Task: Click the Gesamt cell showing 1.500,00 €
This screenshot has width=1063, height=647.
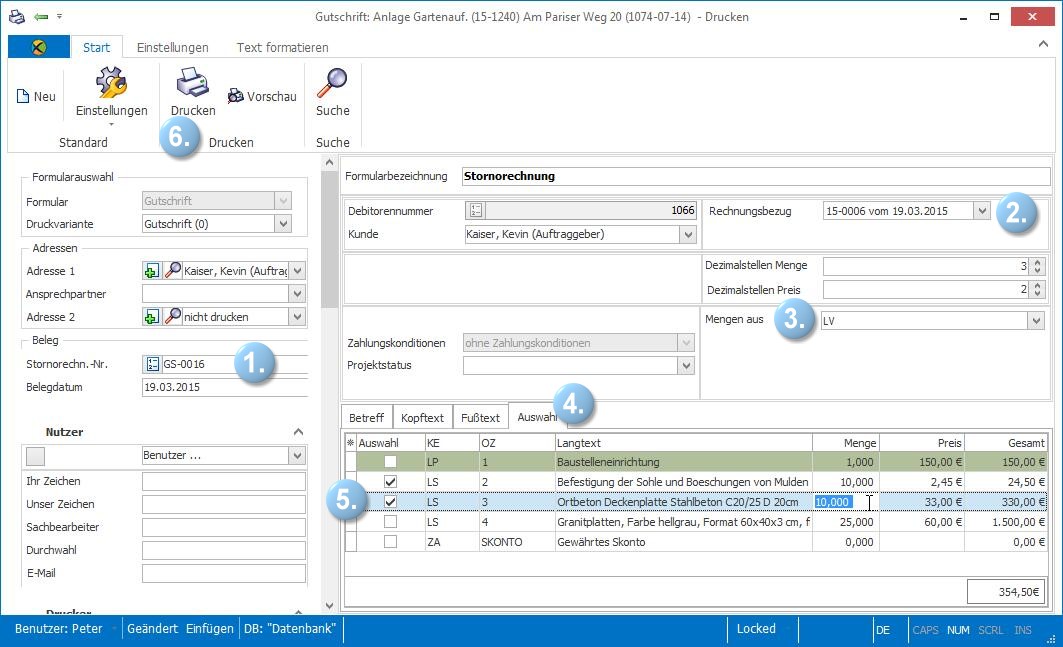Action: pyautogui.click(x=1007, y=522)
